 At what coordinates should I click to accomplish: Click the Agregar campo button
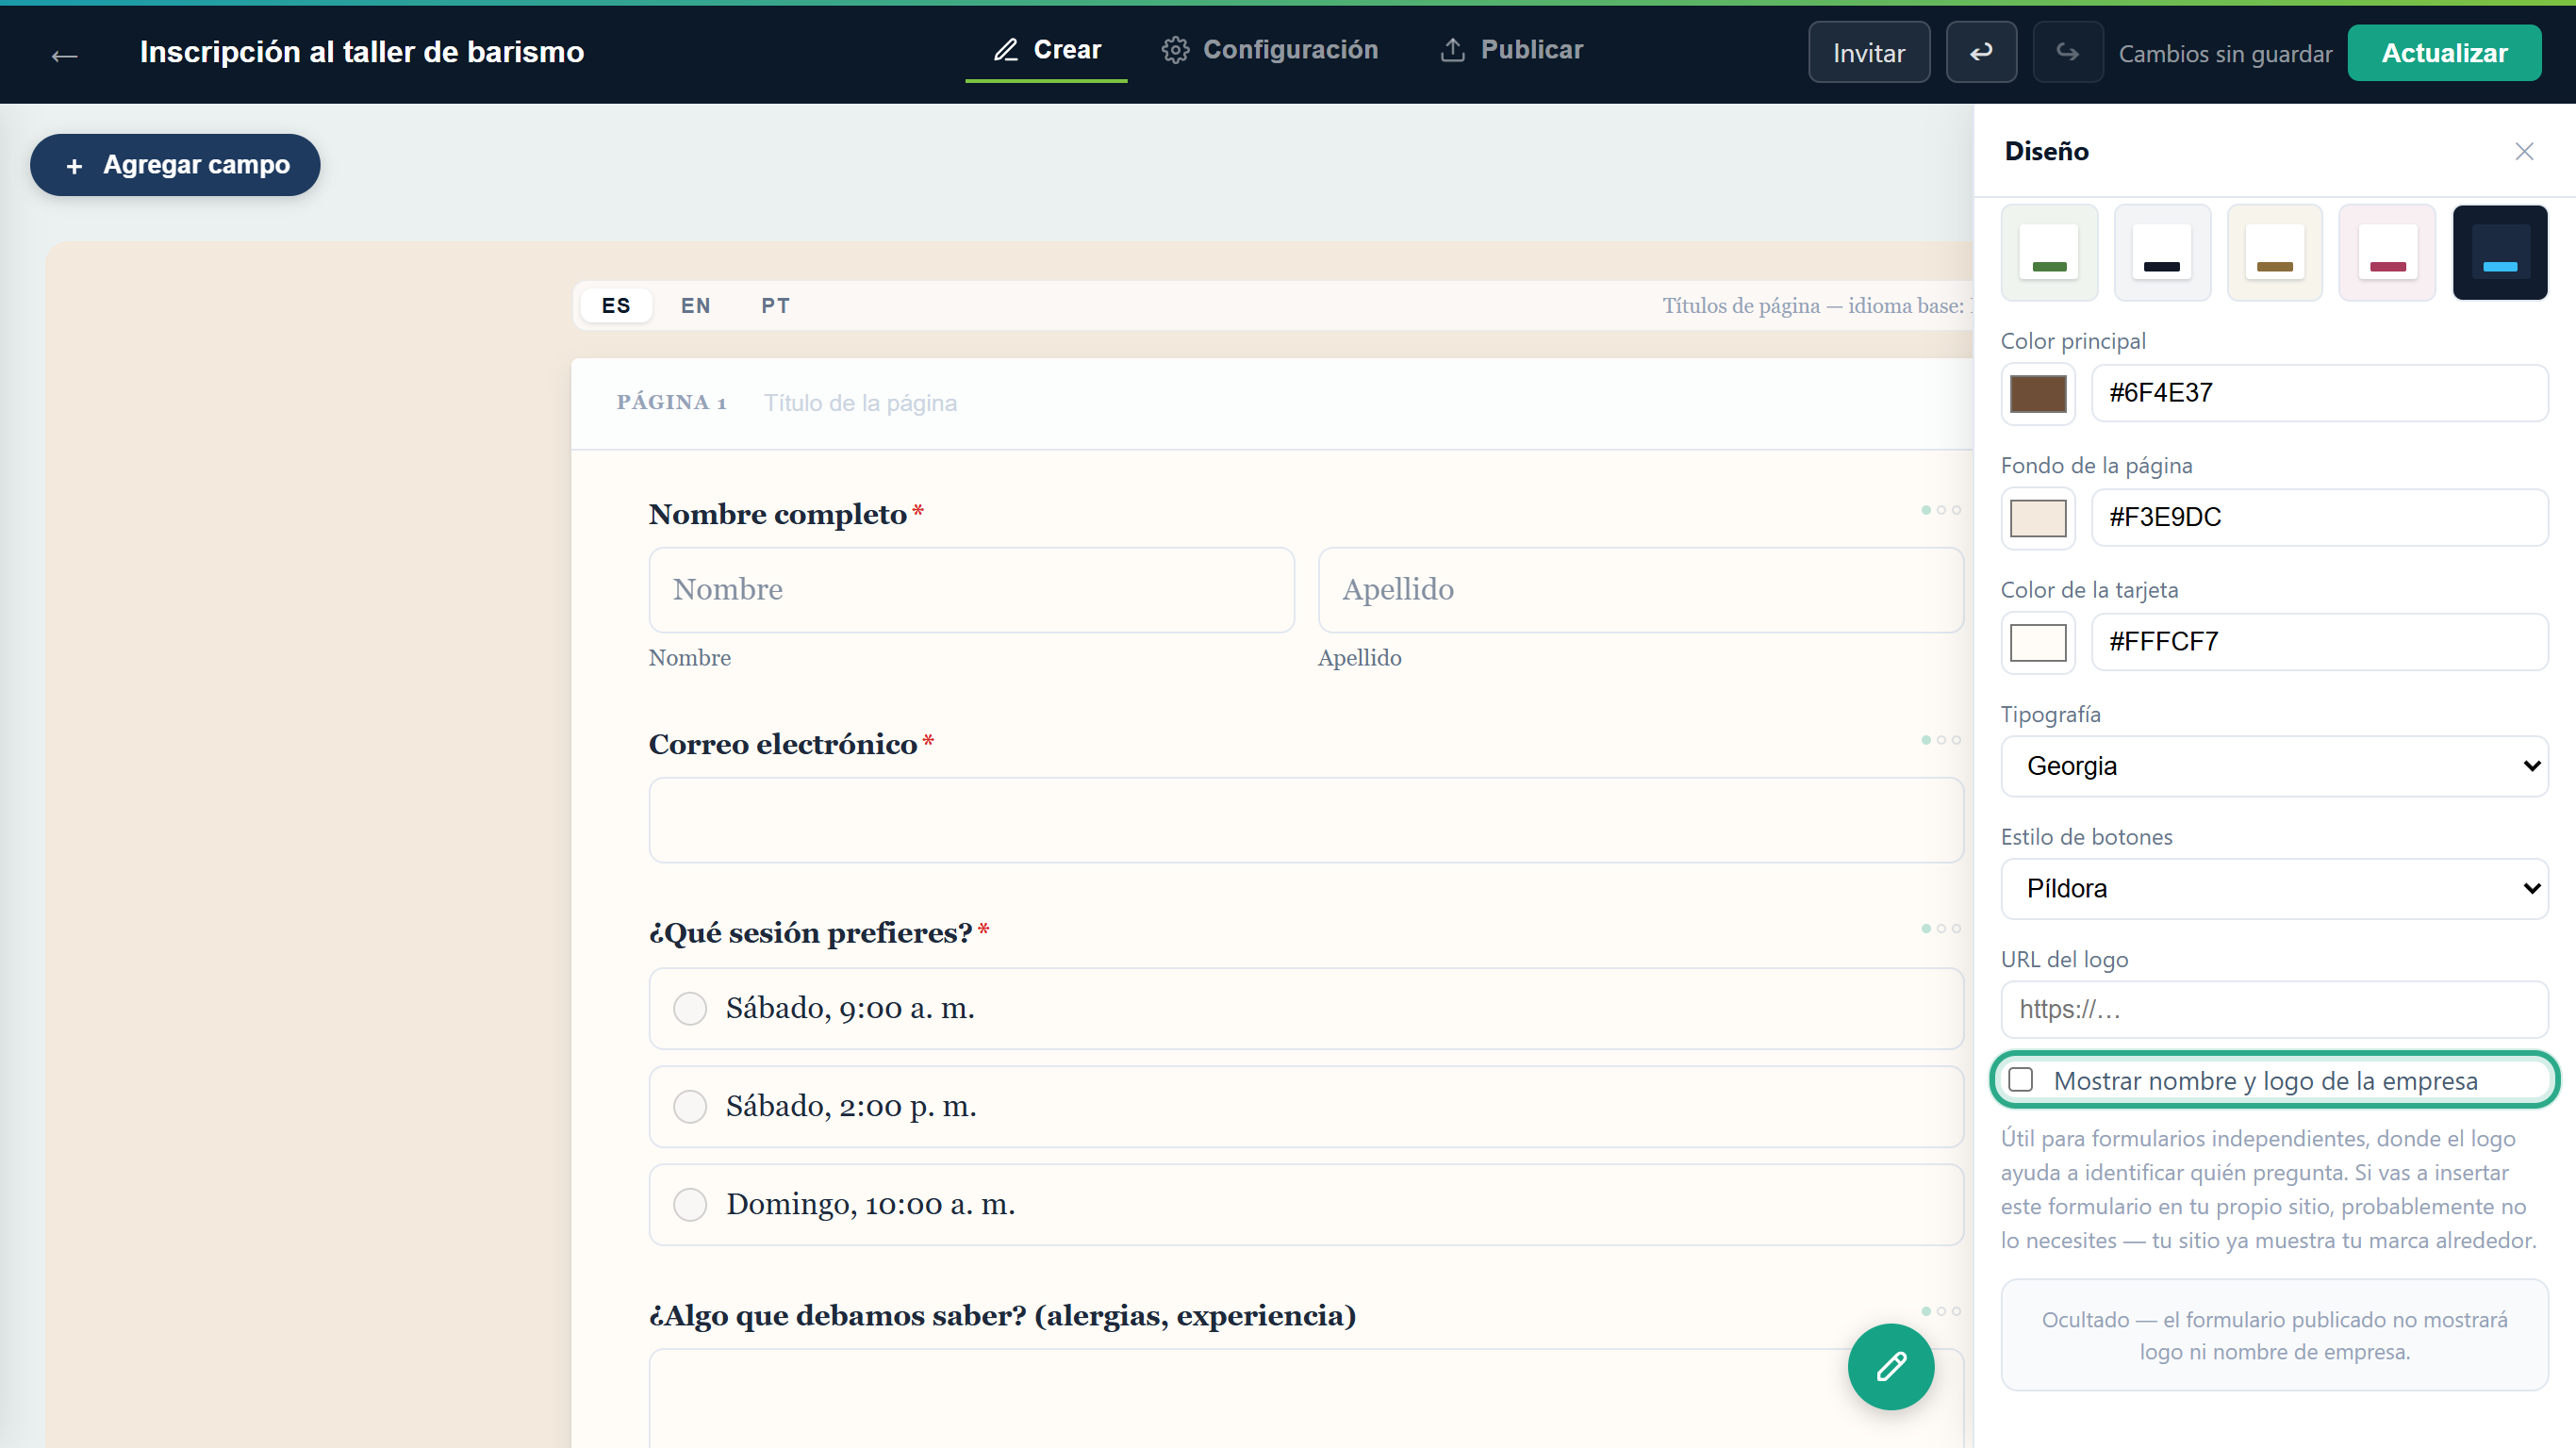click(175, 165)
